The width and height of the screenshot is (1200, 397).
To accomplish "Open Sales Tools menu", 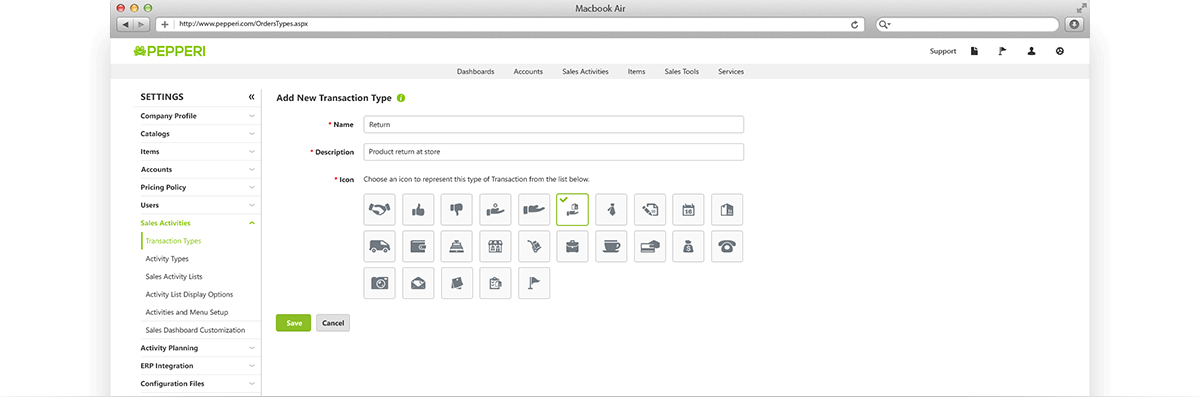I will pyautogui.click(x=682, y=72).
